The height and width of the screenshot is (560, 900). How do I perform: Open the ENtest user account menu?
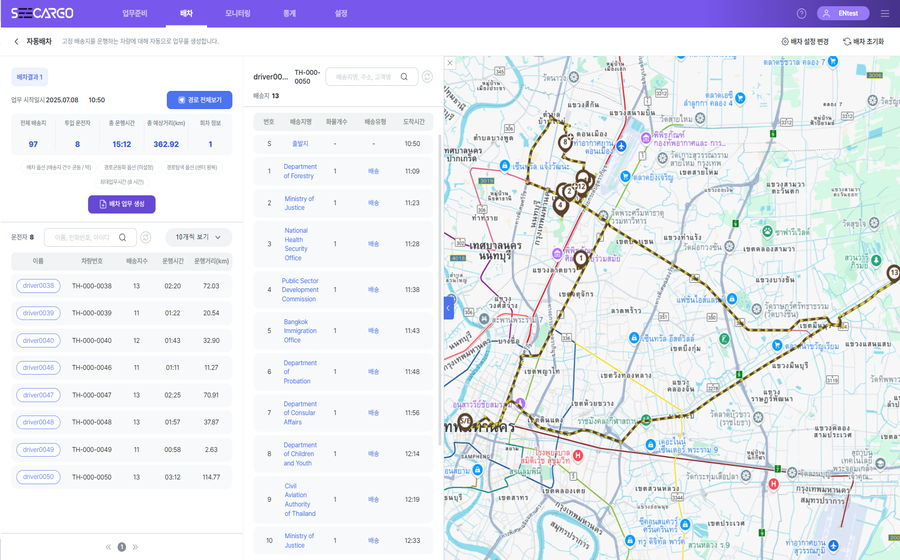pyautogui.click(x=843, y=13)
